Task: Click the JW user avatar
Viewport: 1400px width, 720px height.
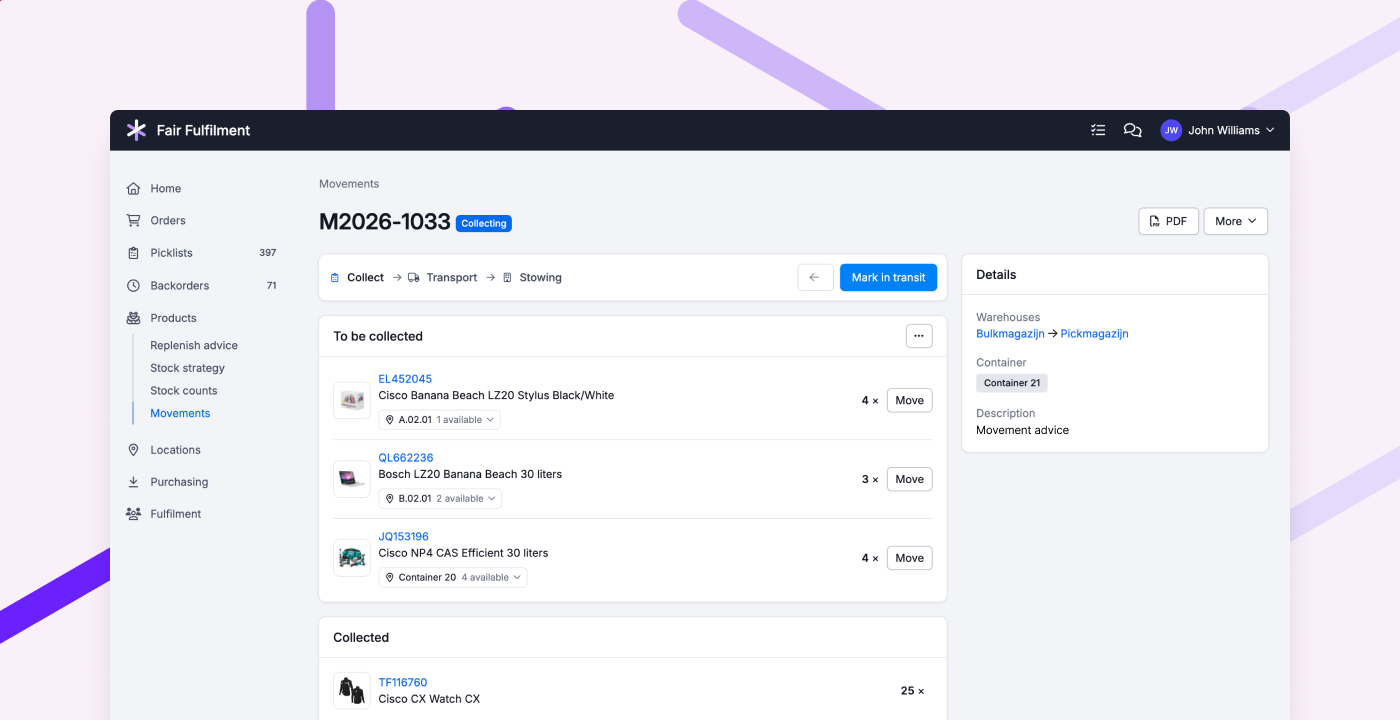Action: [x=1171, y=130]
